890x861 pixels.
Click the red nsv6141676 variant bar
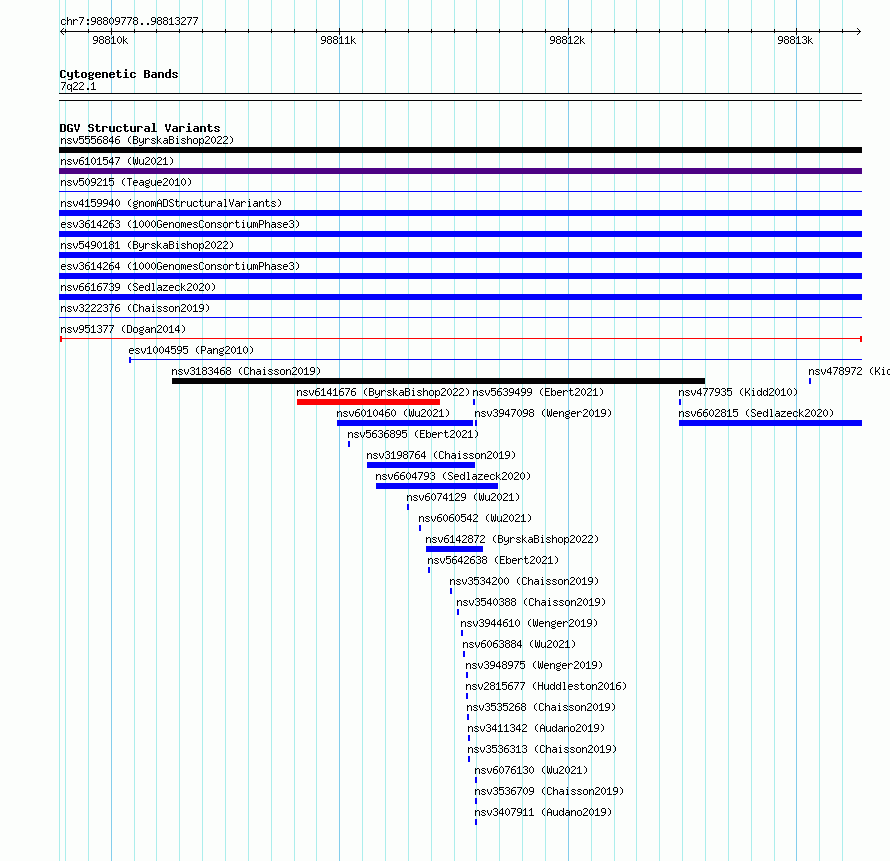[x=368, y=402]
